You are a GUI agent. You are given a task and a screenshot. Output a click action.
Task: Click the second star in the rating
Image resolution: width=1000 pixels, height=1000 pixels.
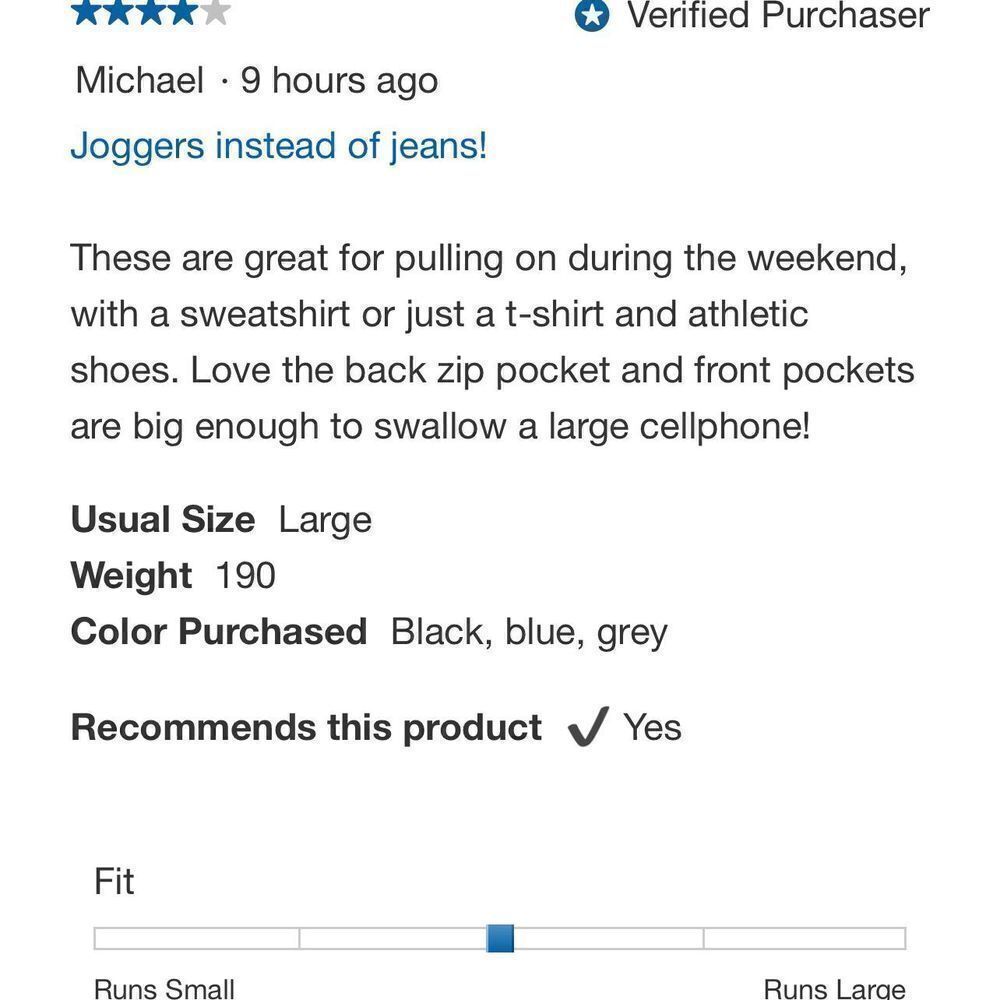coord(120,13)
